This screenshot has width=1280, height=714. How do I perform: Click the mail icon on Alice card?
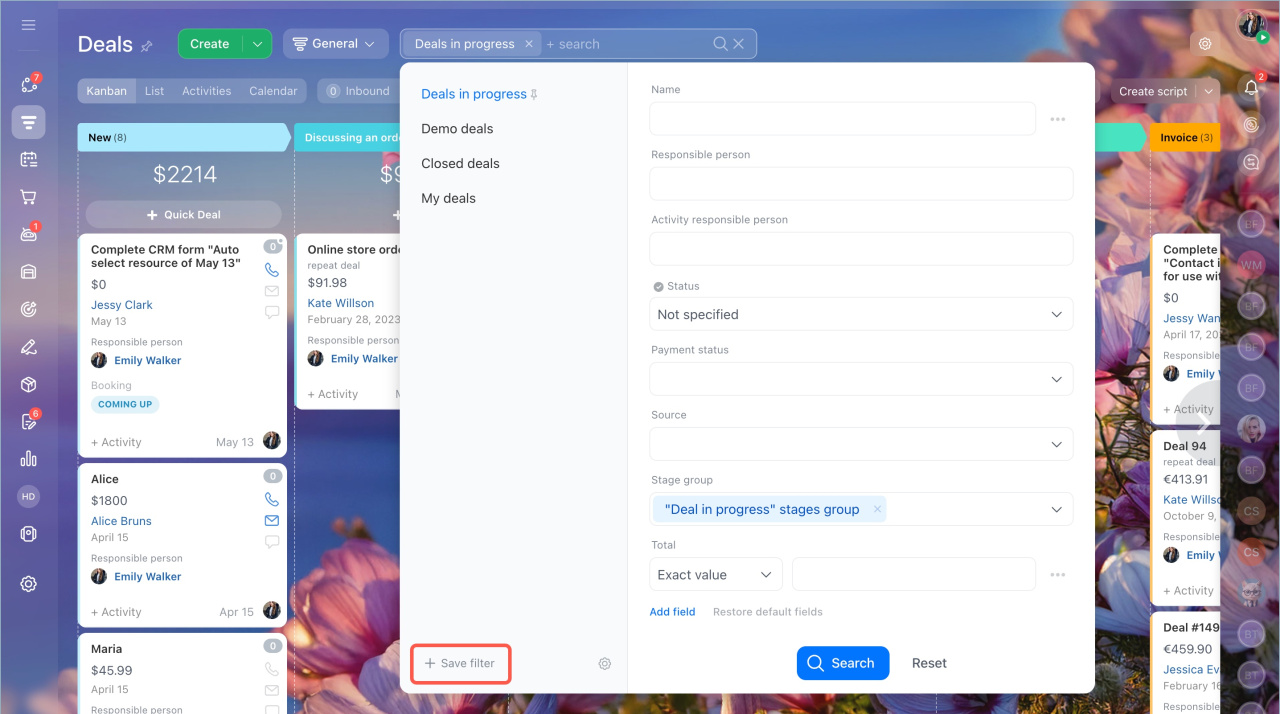click(x=271, y=521)
